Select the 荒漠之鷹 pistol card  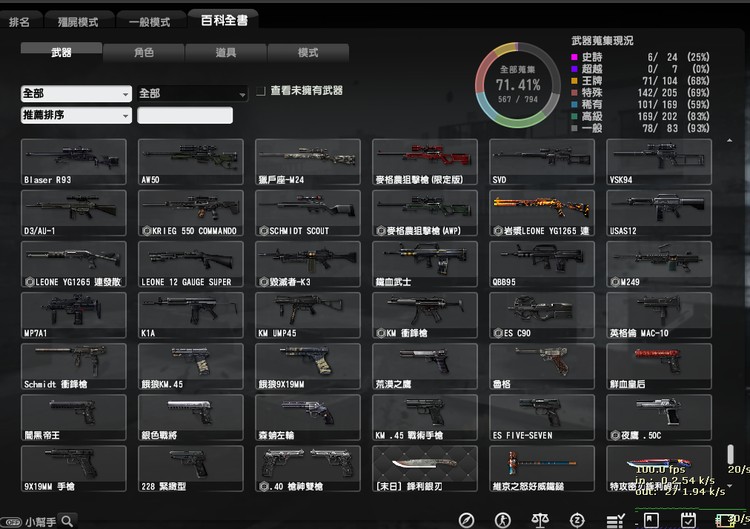[425, 366]
